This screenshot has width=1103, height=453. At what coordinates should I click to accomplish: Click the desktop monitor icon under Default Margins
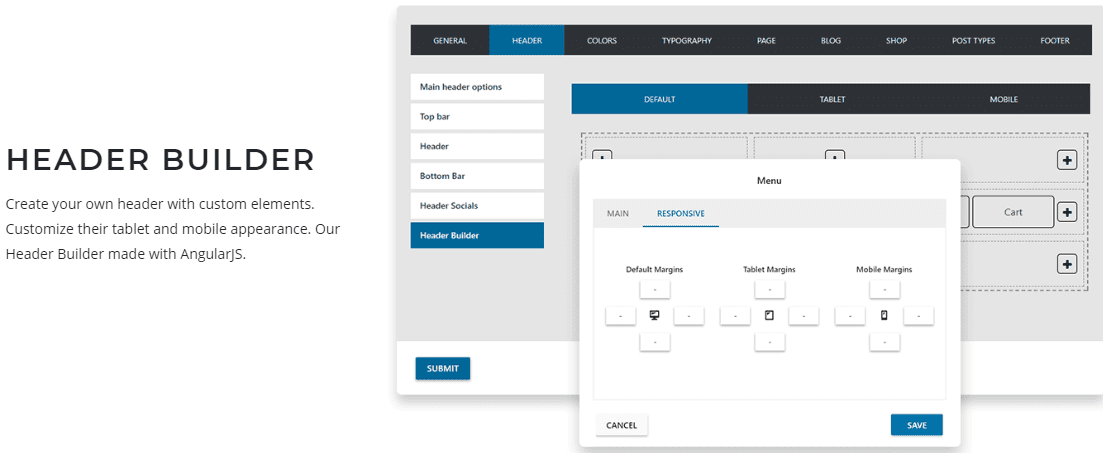tap(655, 316)
